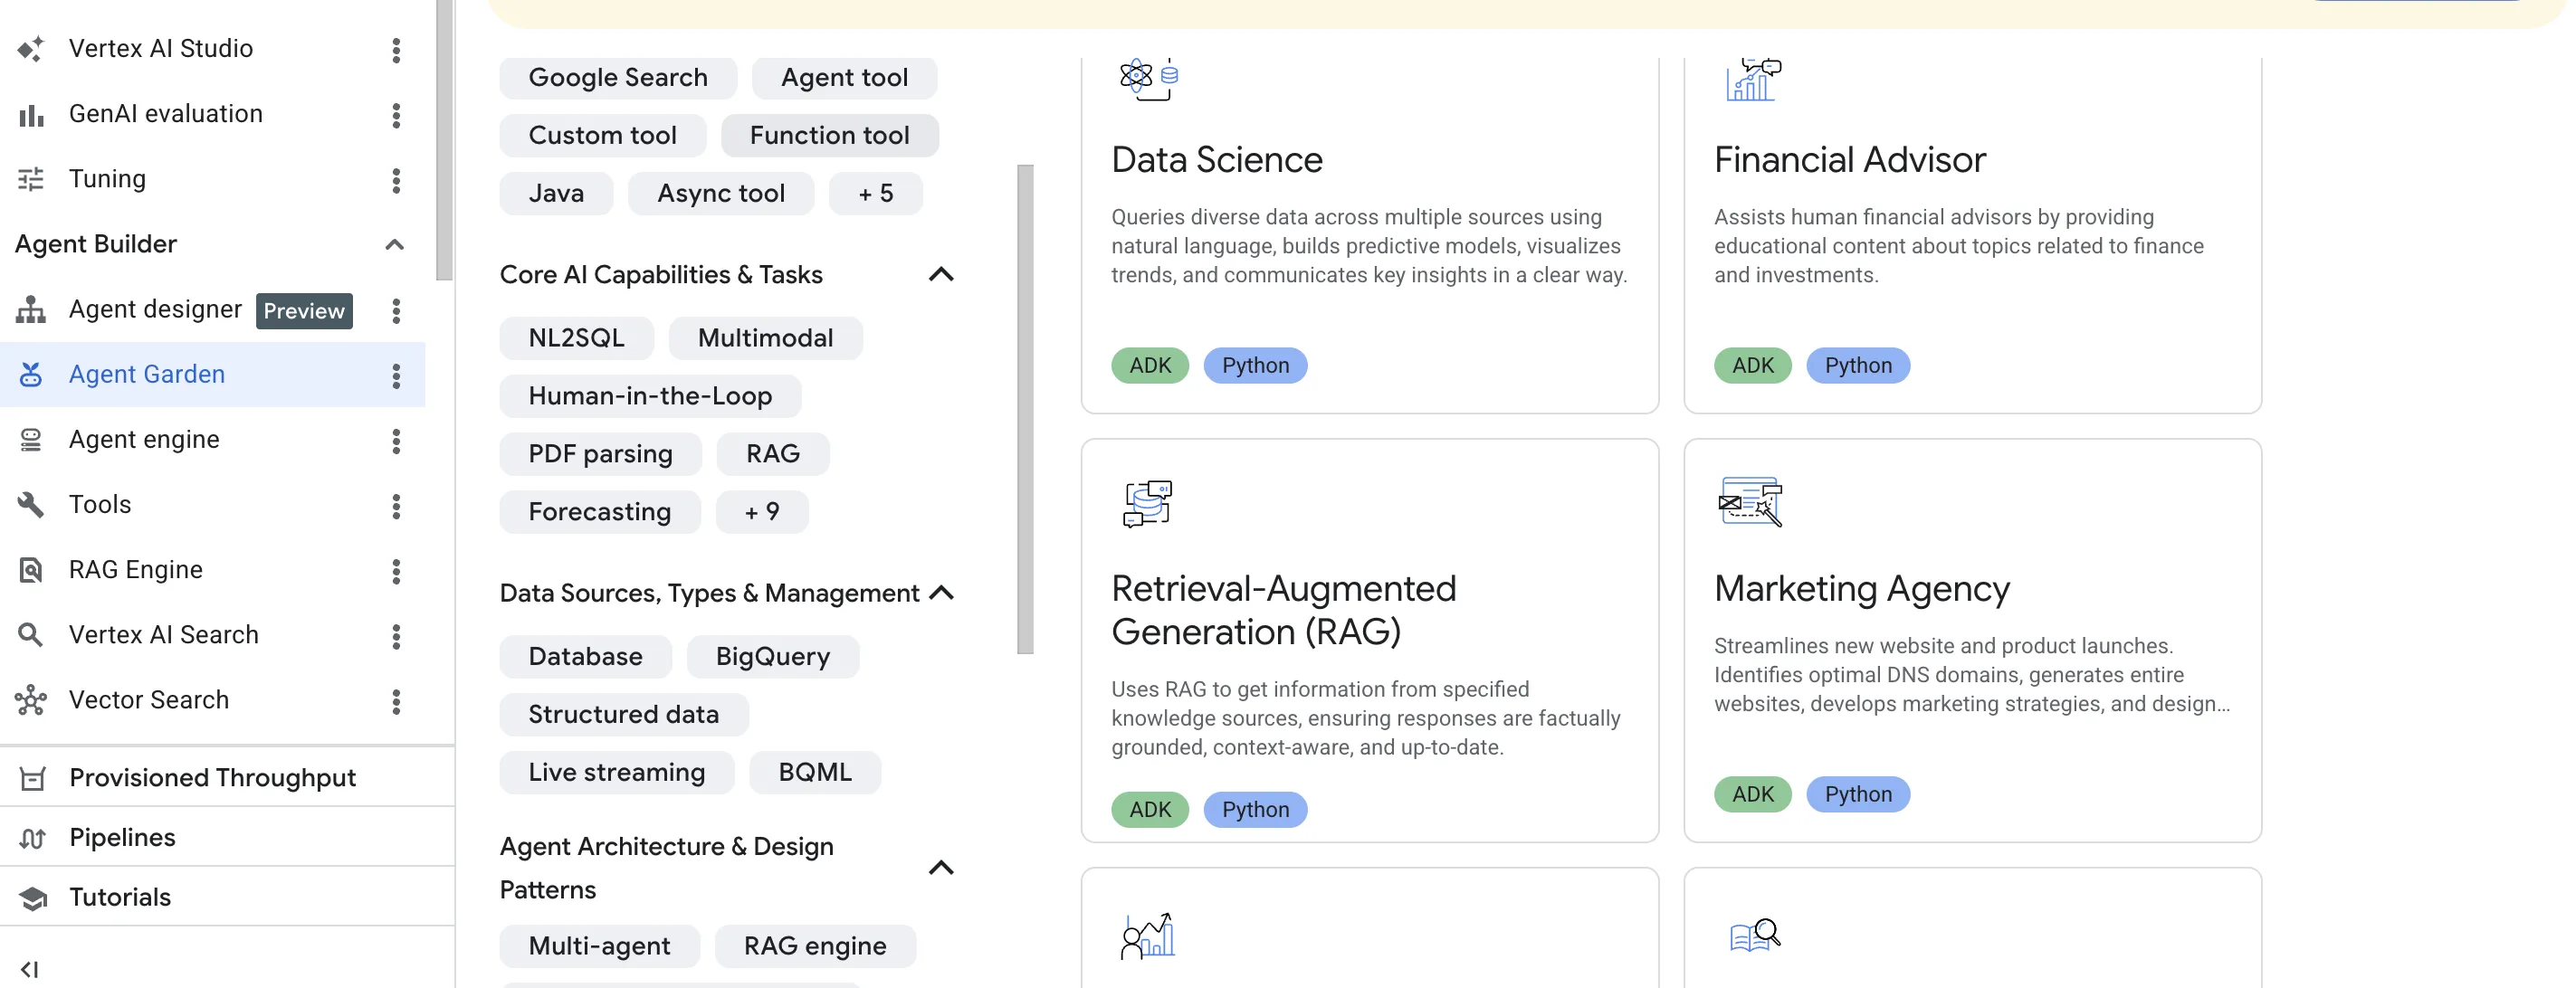Click the Vector Search nodes icon
The image size is (2576, 988).
pos(31,700)
